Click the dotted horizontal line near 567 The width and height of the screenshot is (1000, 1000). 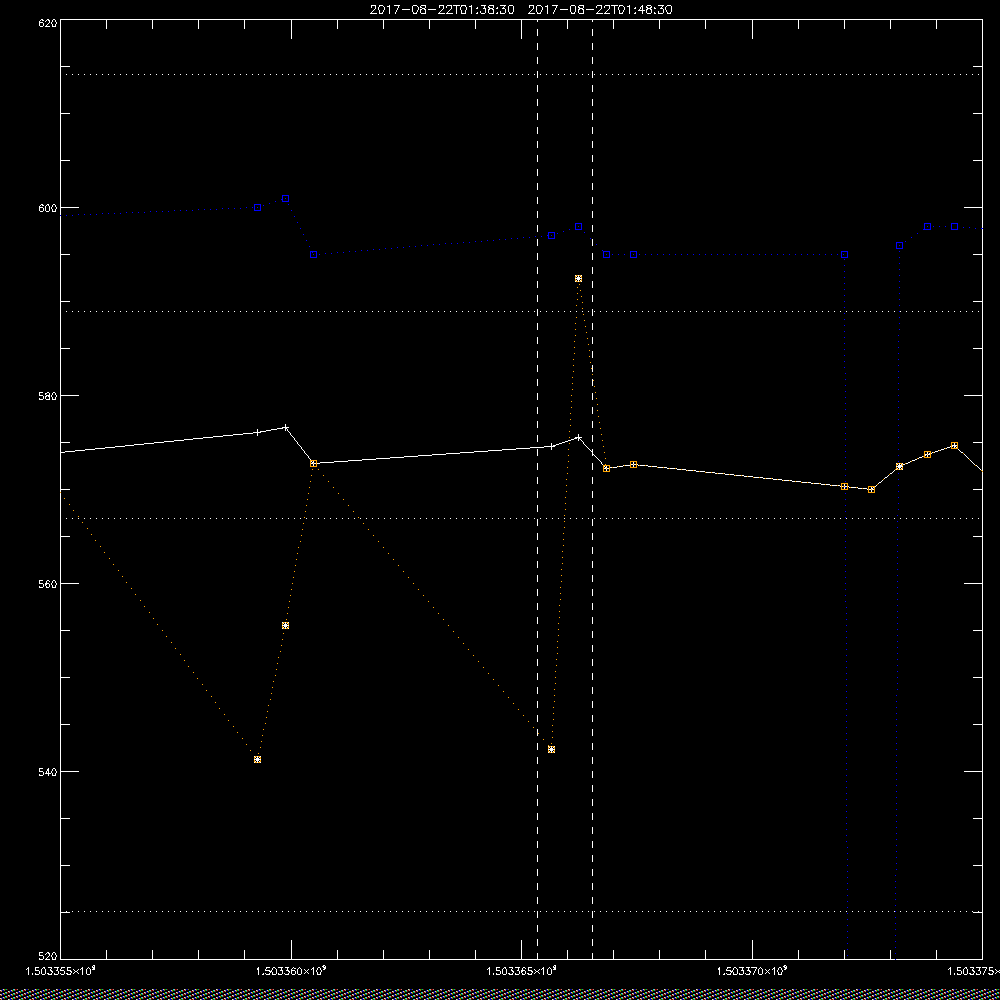coord(521,518)
